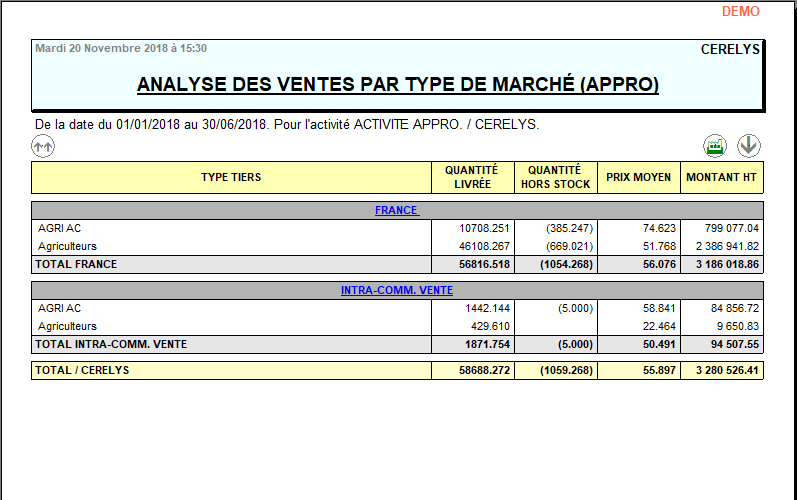Click the PRIX MOYEN column header
797x500 pixels.
coord(638,177)
